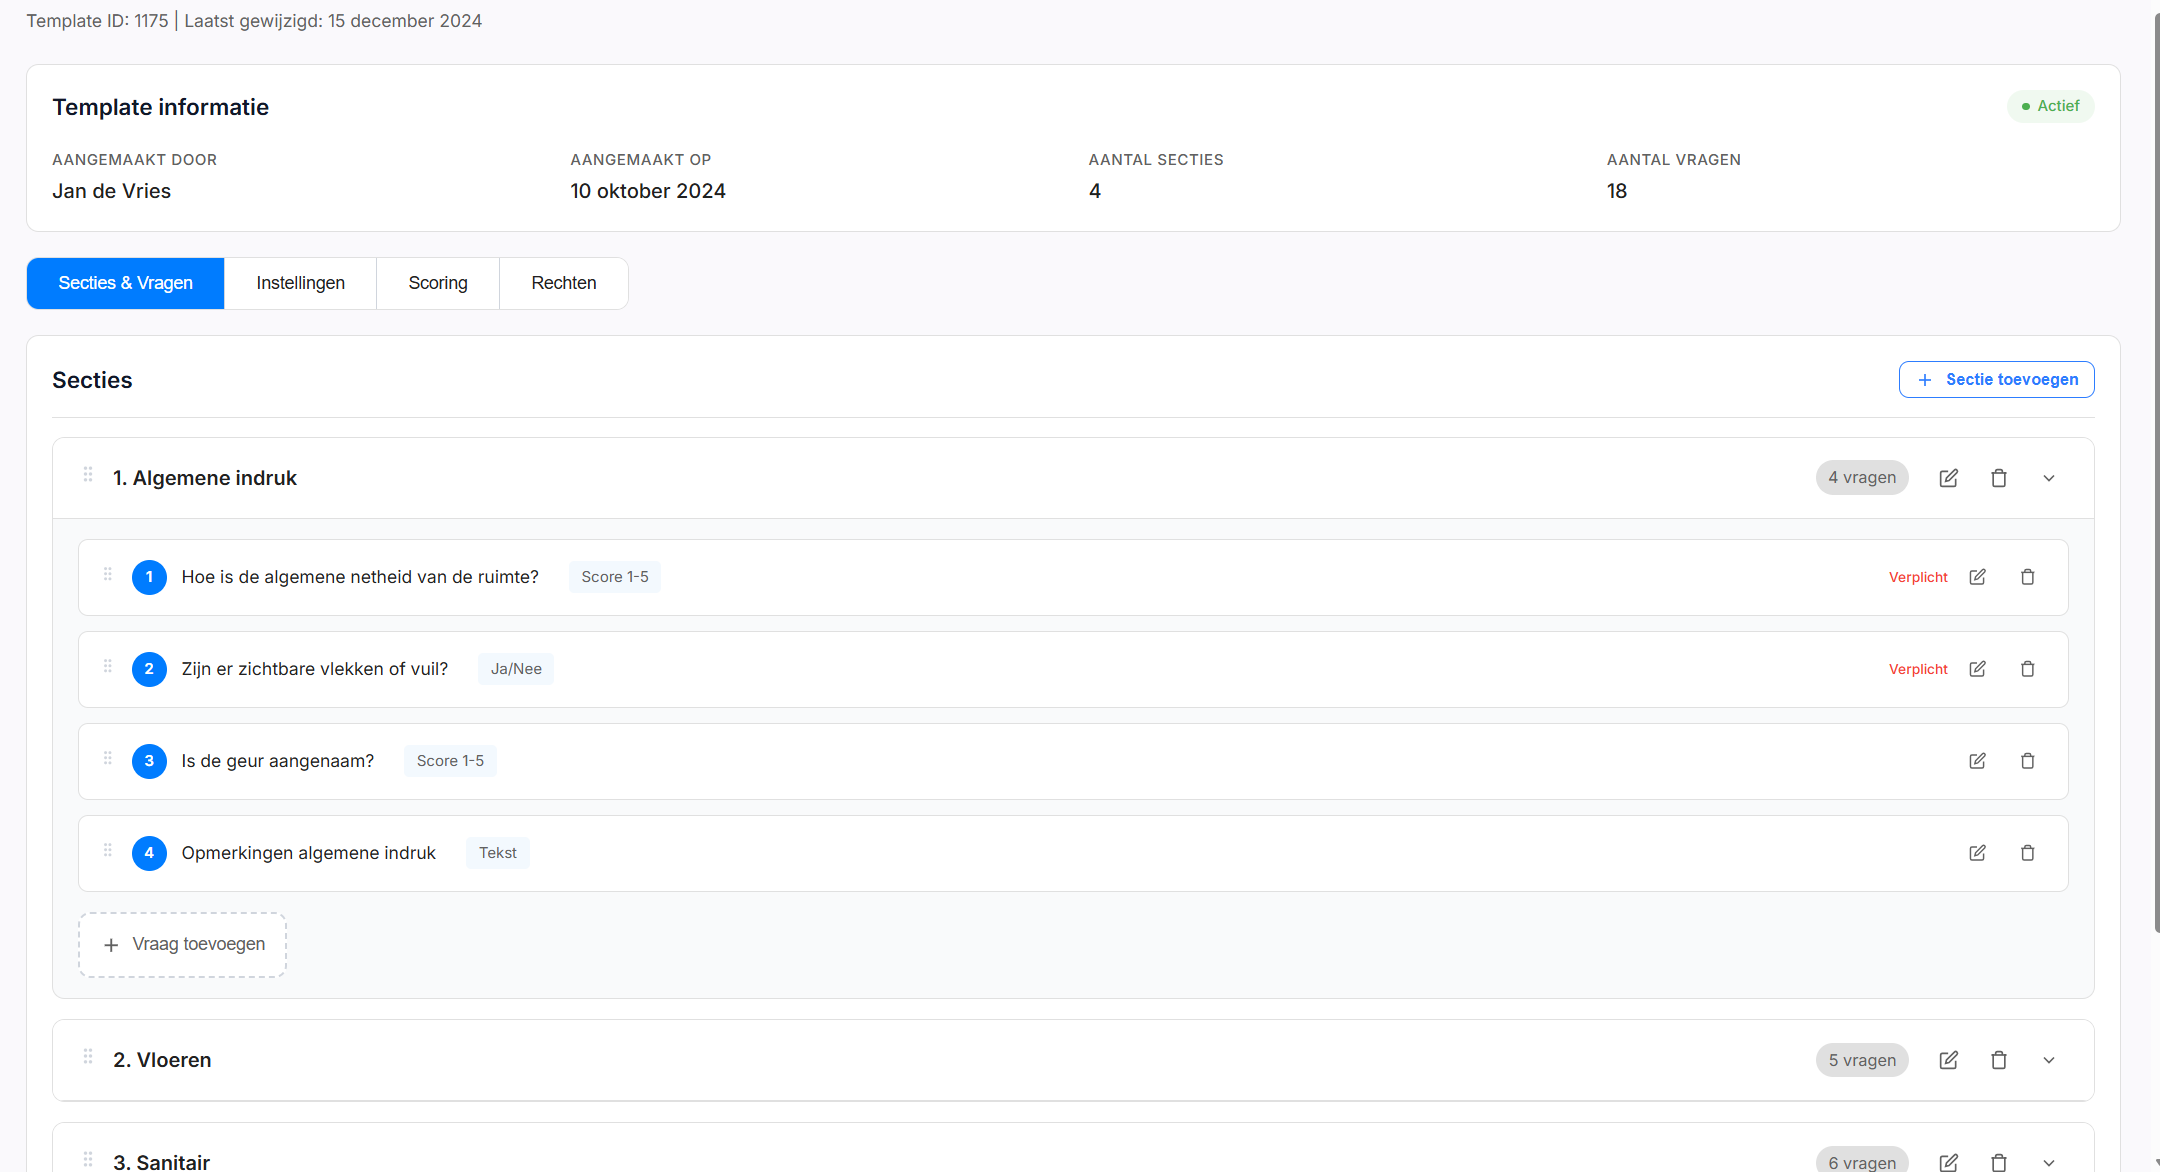Open the Scoring tab

(x=437, y=283)
